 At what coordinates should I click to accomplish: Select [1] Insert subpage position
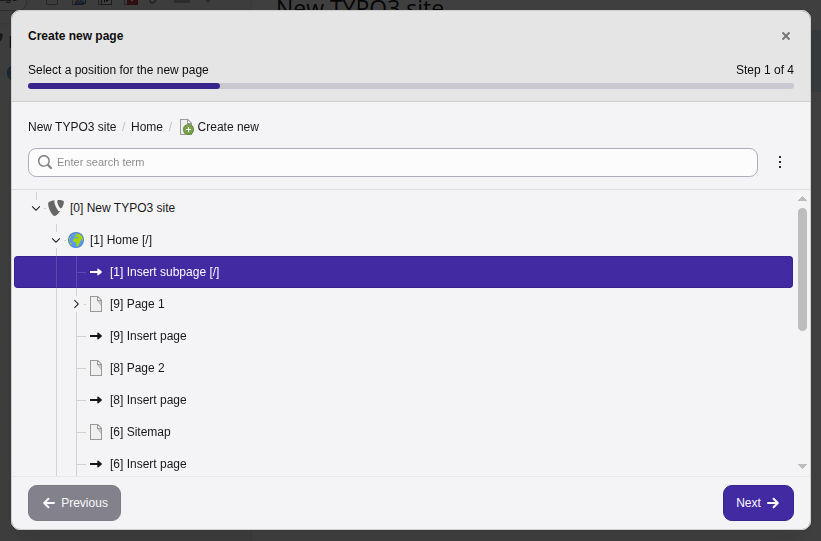click(x=403, y=272)
